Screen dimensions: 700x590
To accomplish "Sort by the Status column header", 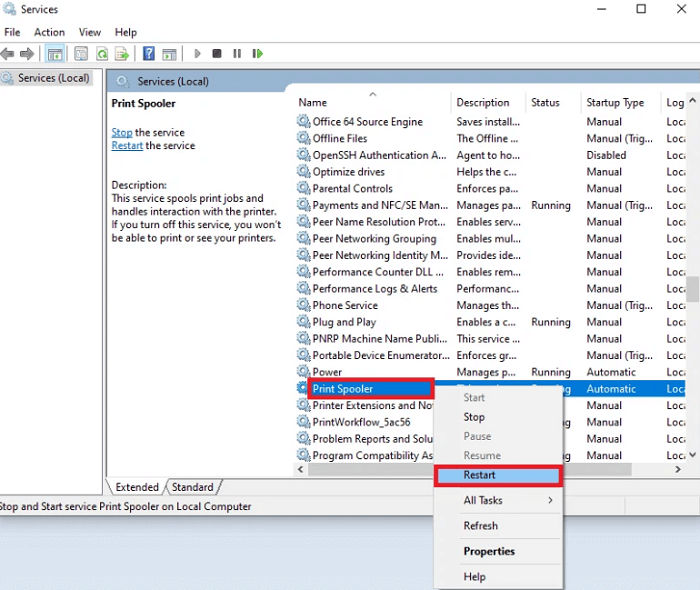I will click(x=554, y=103).
